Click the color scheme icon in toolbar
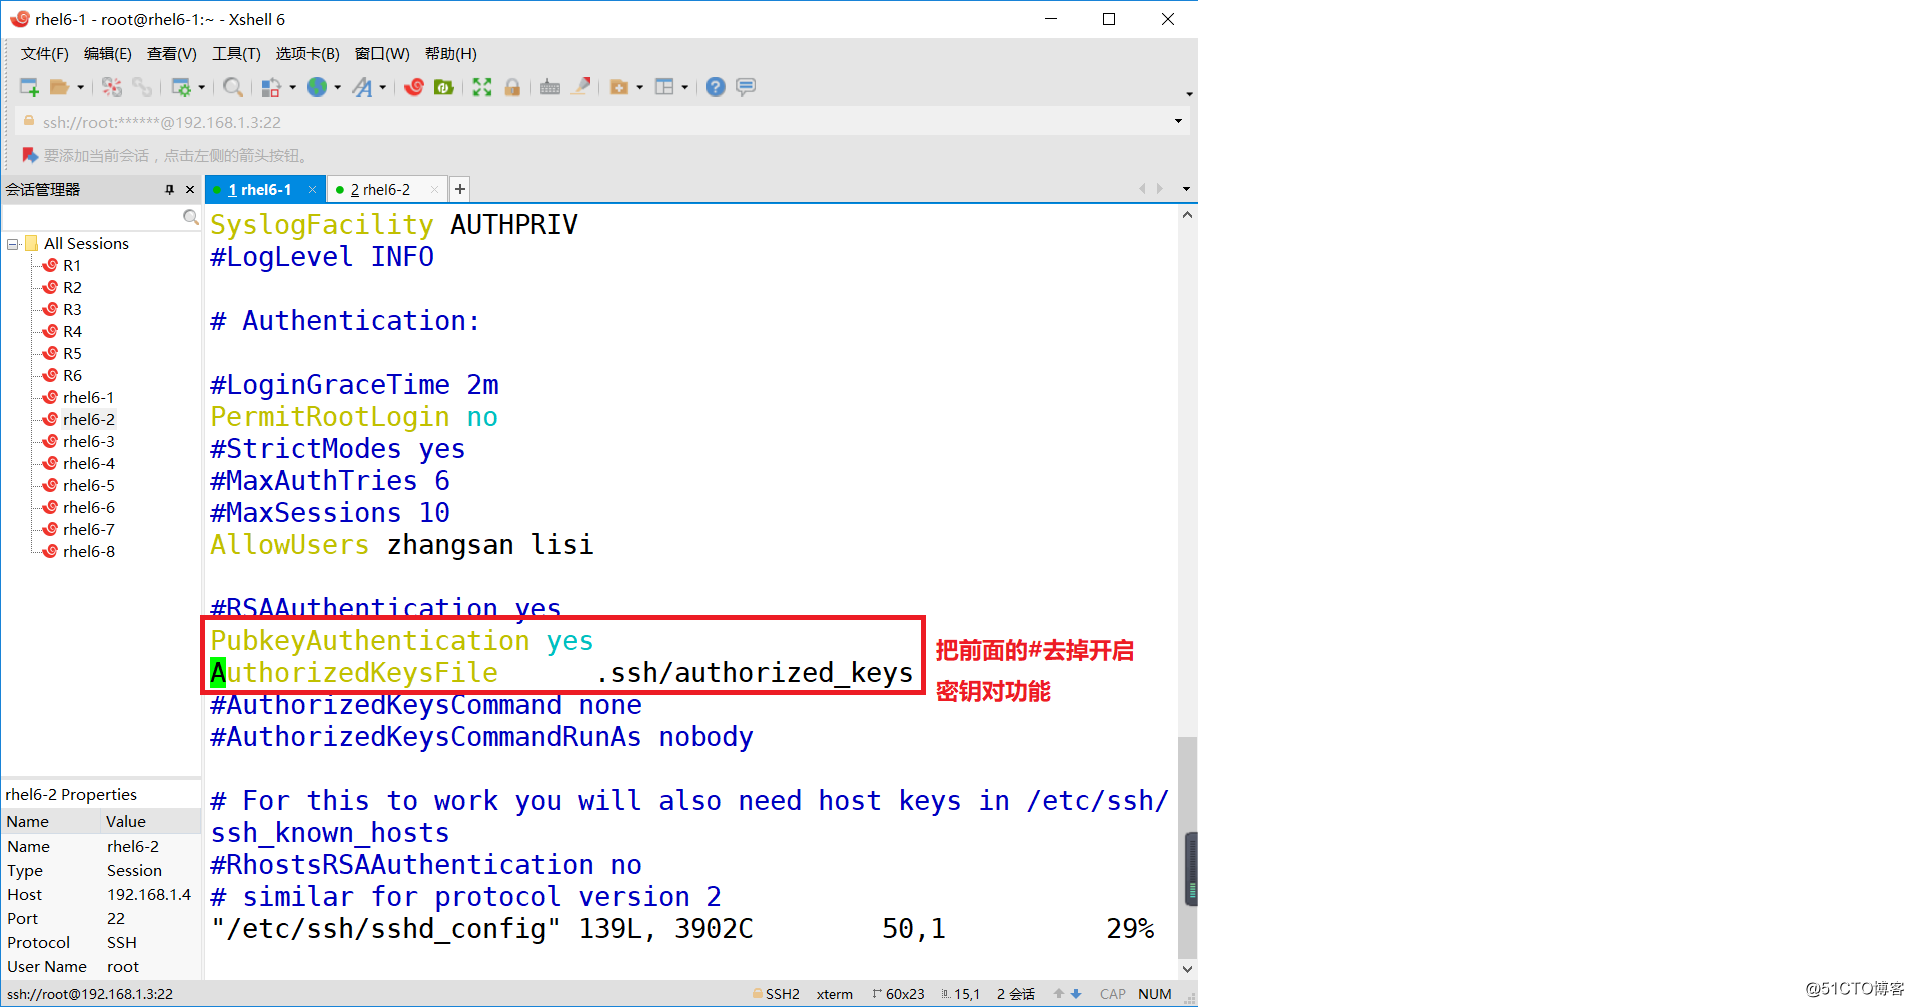 coord(270,87)
